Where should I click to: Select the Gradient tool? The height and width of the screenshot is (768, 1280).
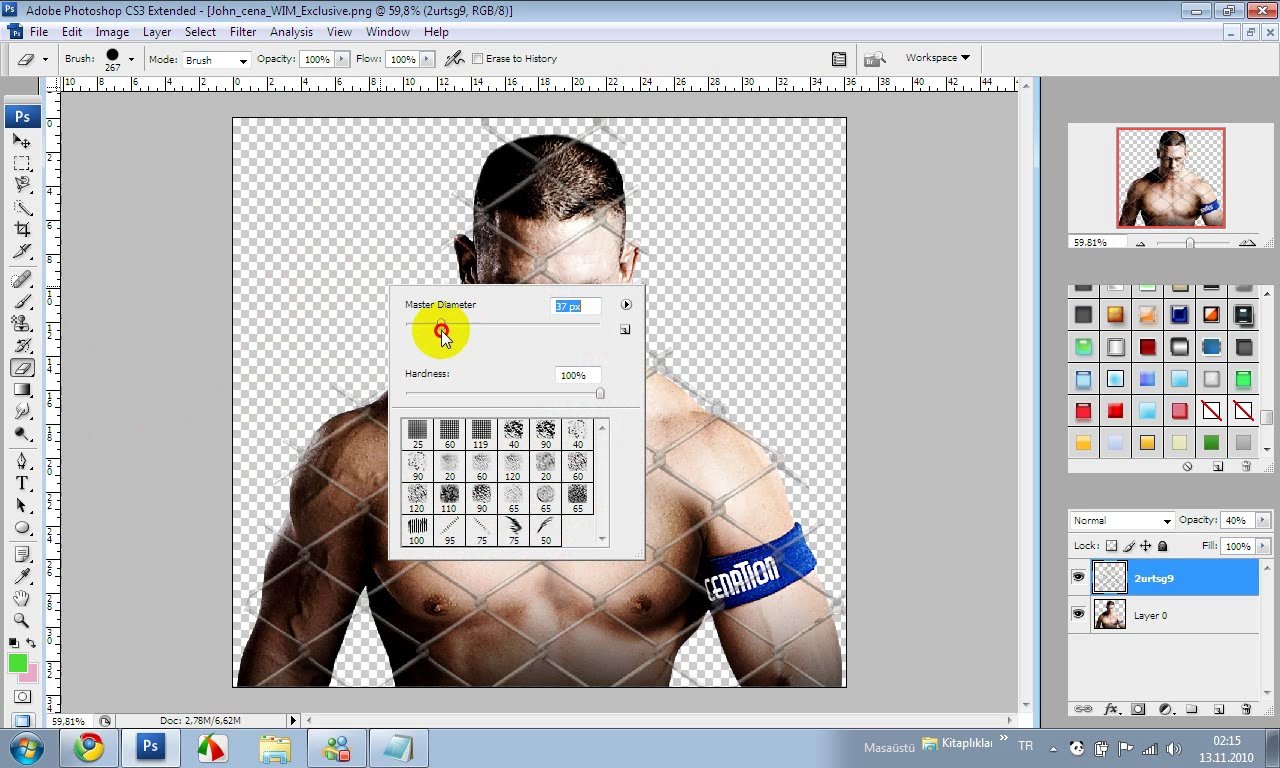coord(22,390)
